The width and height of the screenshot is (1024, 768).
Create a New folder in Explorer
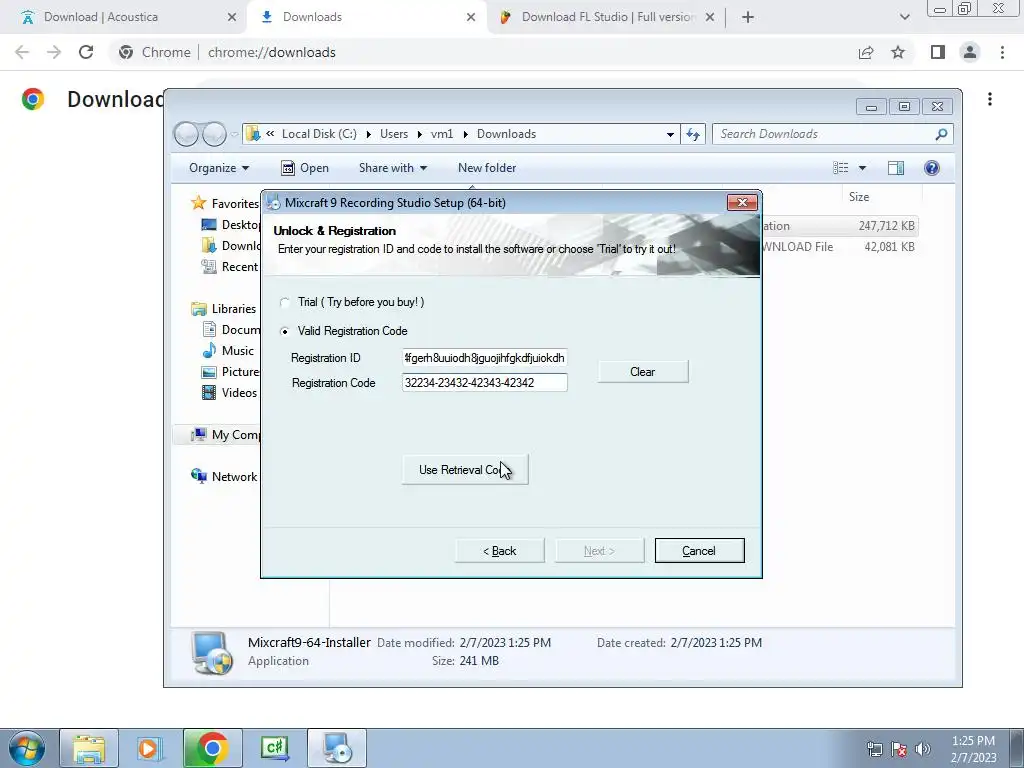point(487,168)
